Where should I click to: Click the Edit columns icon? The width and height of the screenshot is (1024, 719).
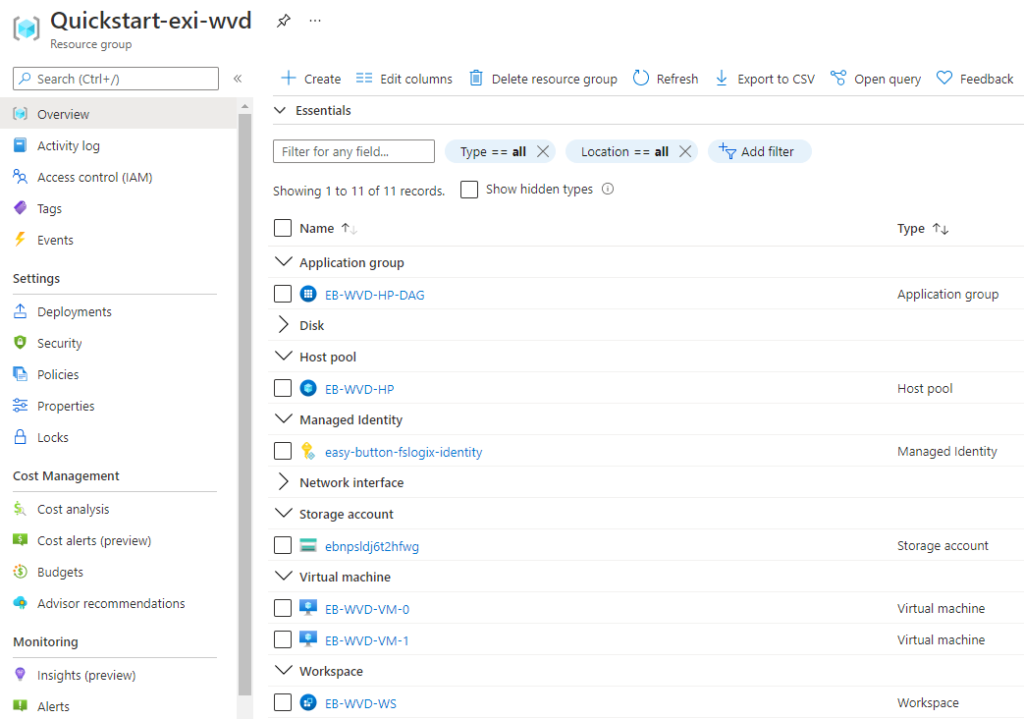point(364,78)
